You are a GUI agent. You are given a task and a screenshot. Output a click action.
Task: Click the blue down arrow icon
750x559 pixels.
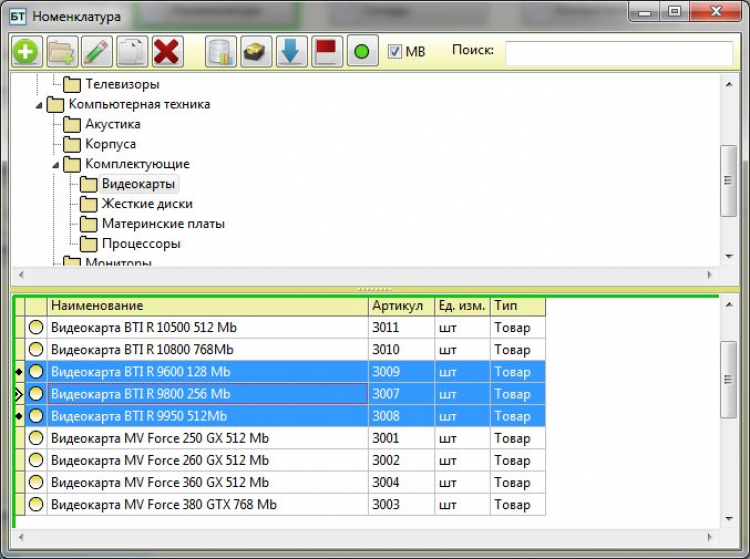pyautogui.click(x=291, y=51)
